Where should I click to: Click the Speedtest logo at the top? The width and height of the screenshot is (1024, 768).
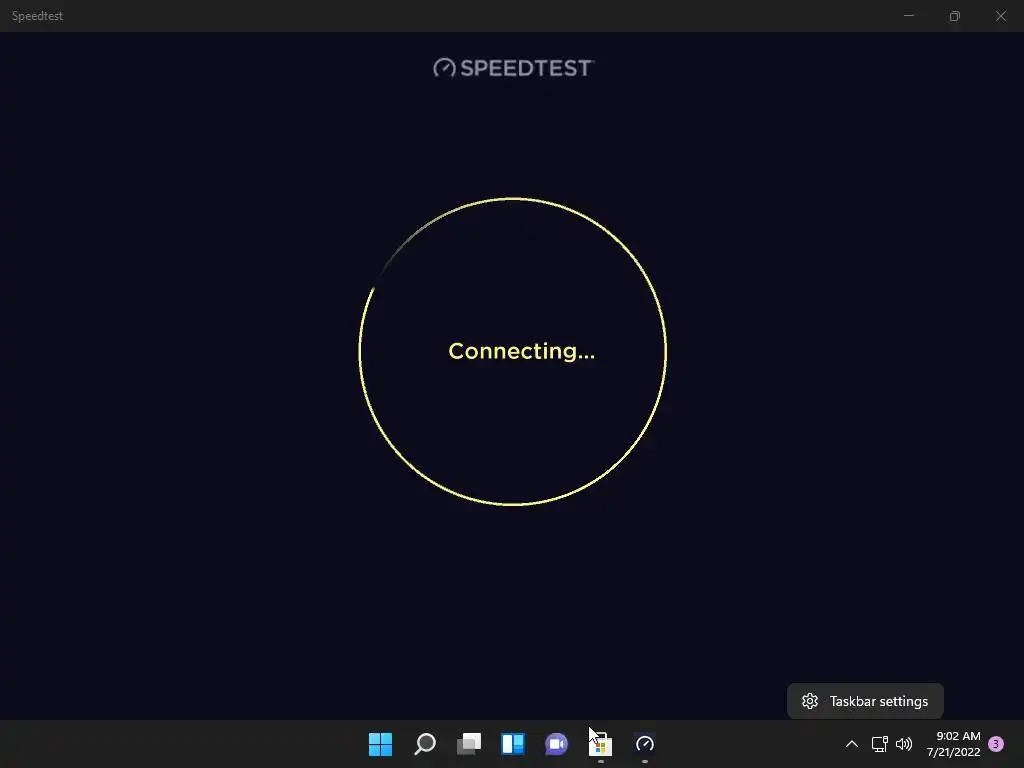pyautogui.click(x=513, y=68)
